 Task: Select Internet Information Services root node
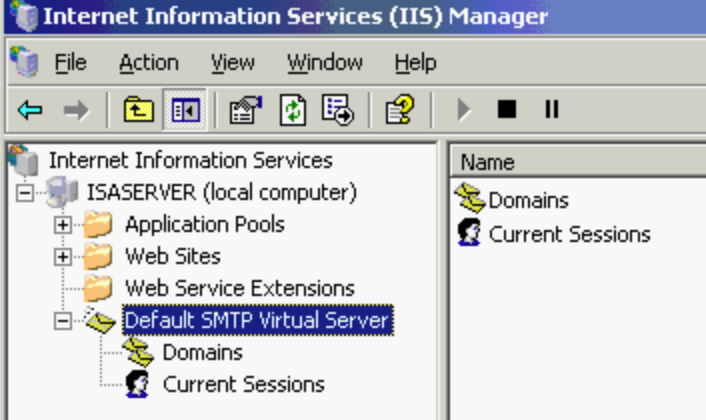190,161
